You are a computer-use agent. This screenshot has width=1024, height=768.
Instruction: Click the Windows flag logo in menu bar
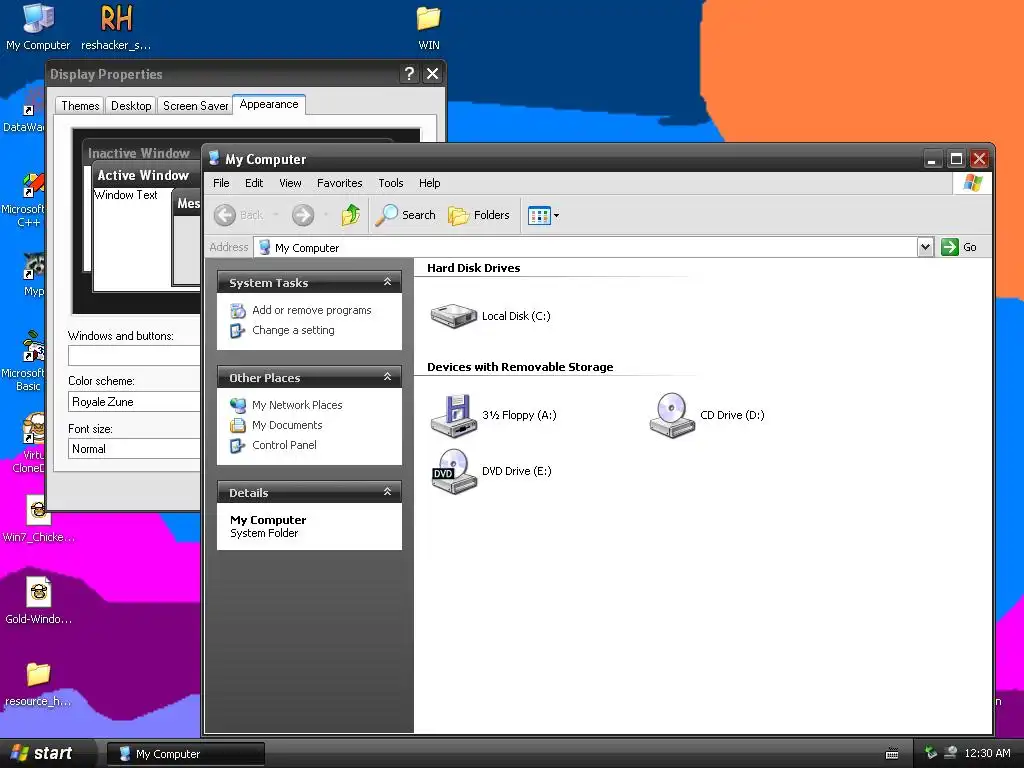972,183
